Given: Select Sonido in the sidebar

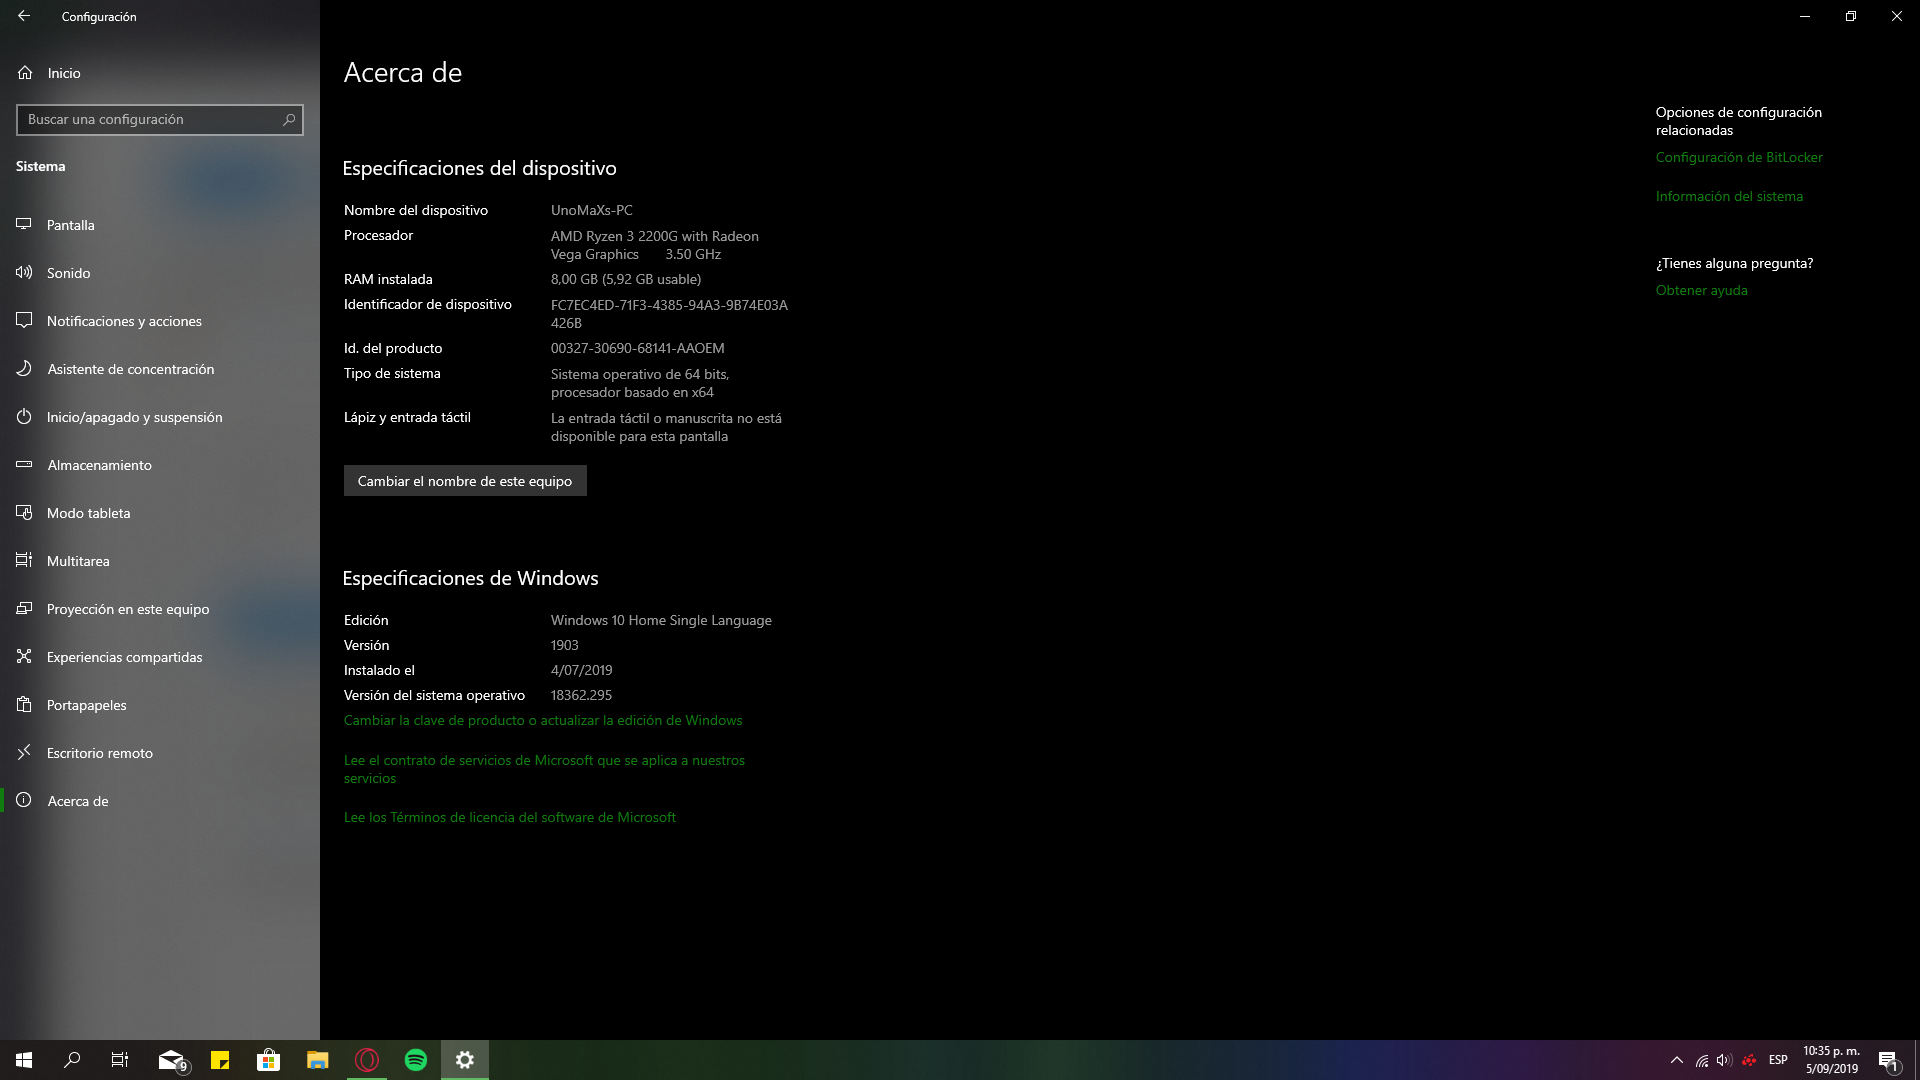Looking at the screenshot, I should click(68, 273).
